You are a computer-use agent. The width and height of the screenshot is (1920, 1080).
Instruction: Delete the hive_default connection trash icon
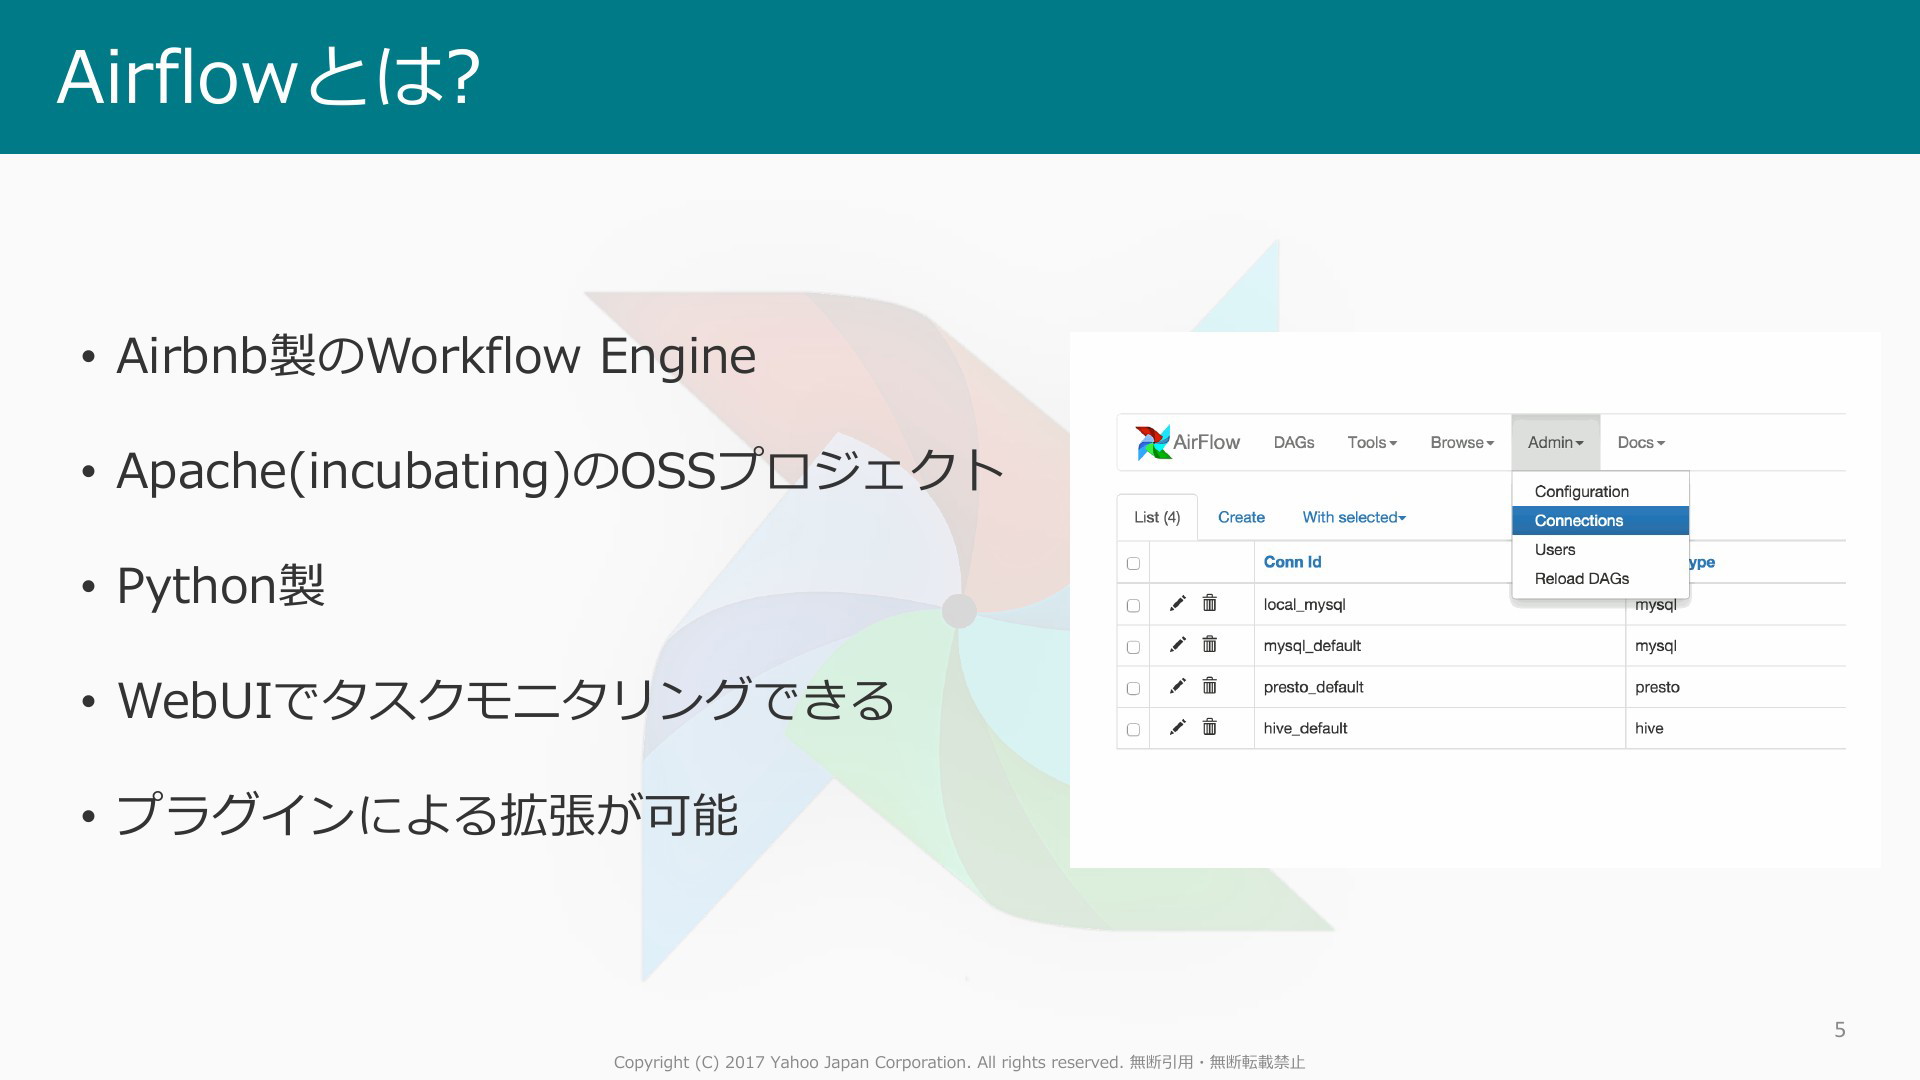tap(1210, 727)
